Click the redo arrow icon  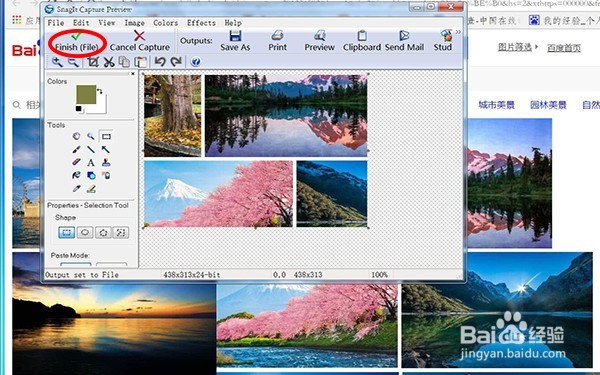[x=176, y=62]
